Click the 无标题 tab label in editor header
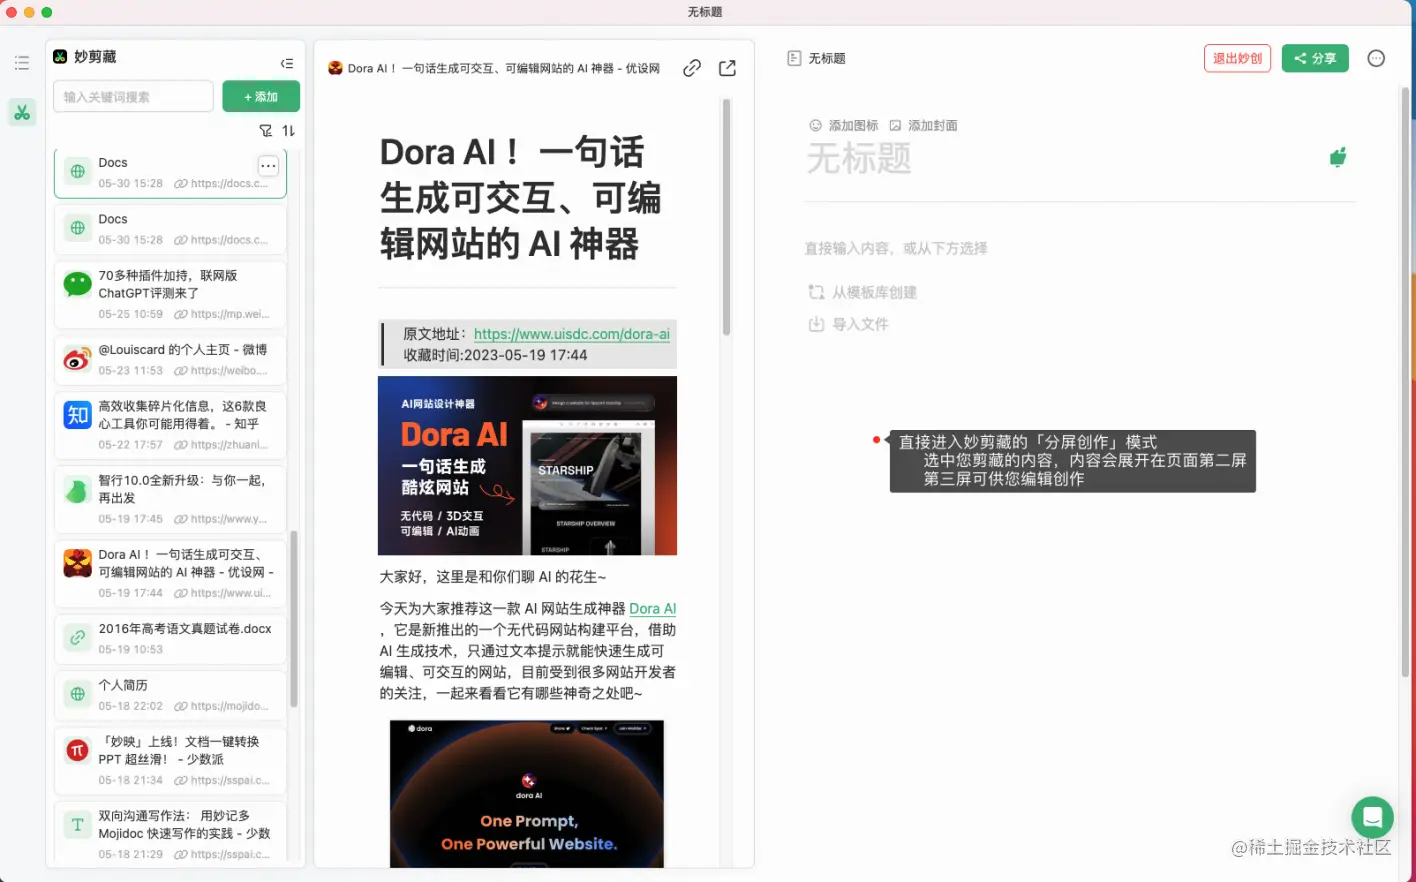 827,59
